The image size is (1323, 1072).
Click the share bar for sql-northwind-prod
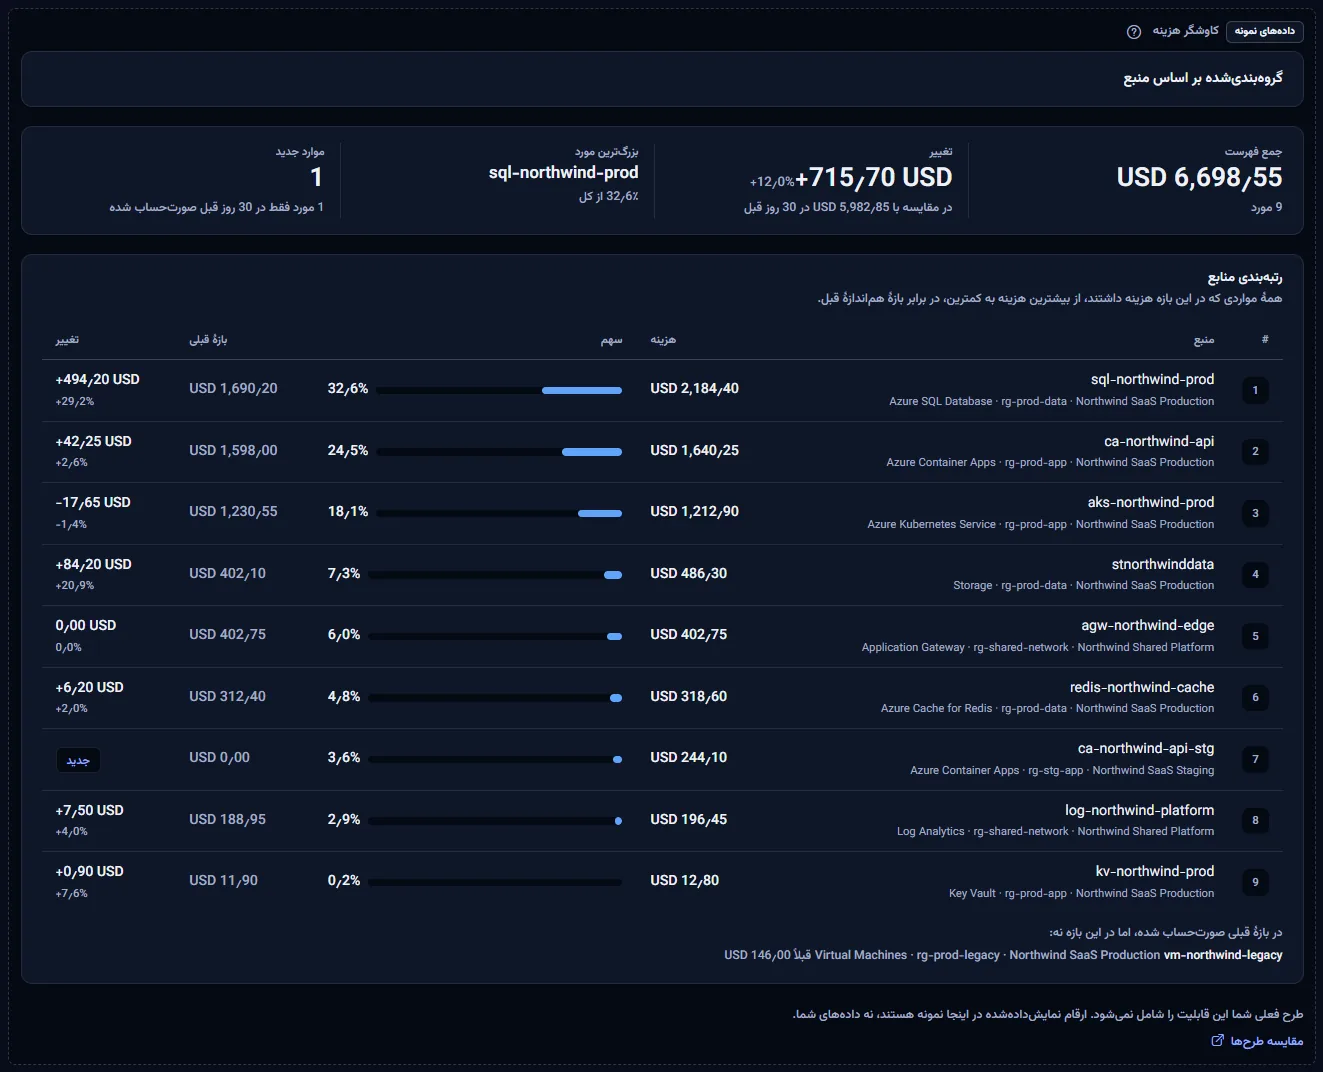499,390
